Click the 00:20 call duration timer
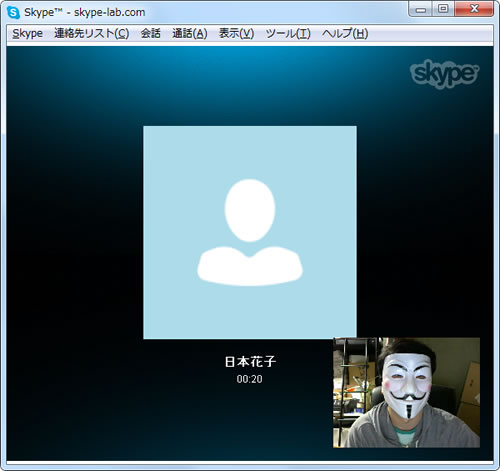 pyautogui.click(x=249, y=379)
